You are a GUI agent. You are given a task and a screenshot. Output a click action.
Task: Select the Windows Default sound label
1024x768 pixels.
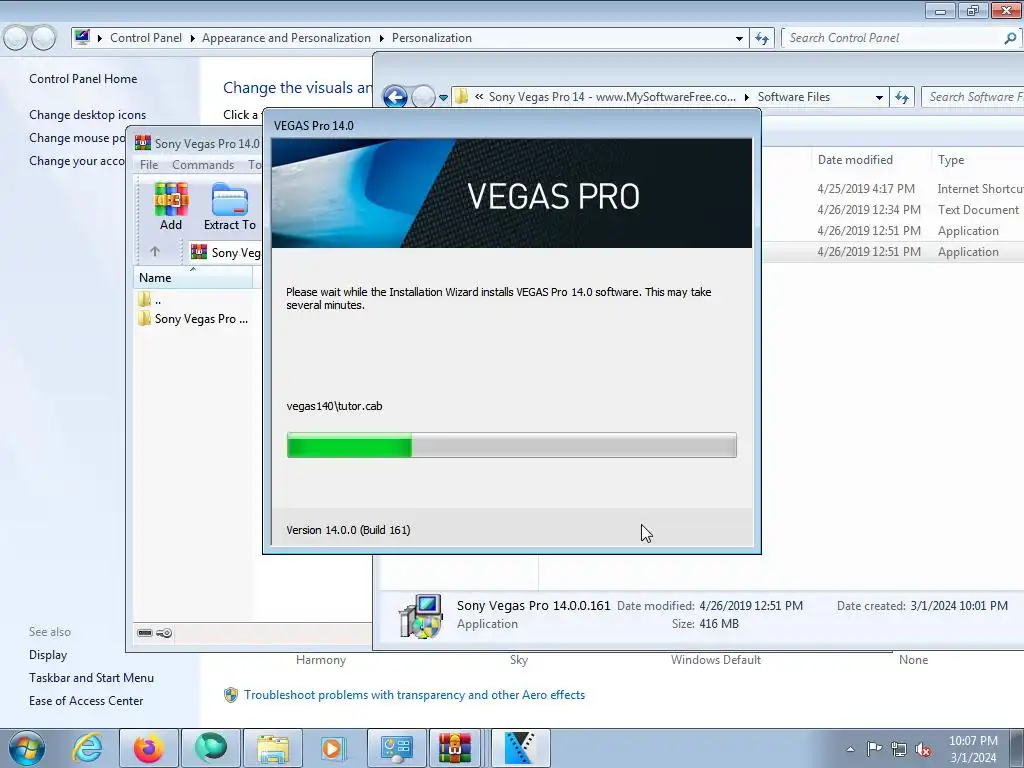pos(716,660)
